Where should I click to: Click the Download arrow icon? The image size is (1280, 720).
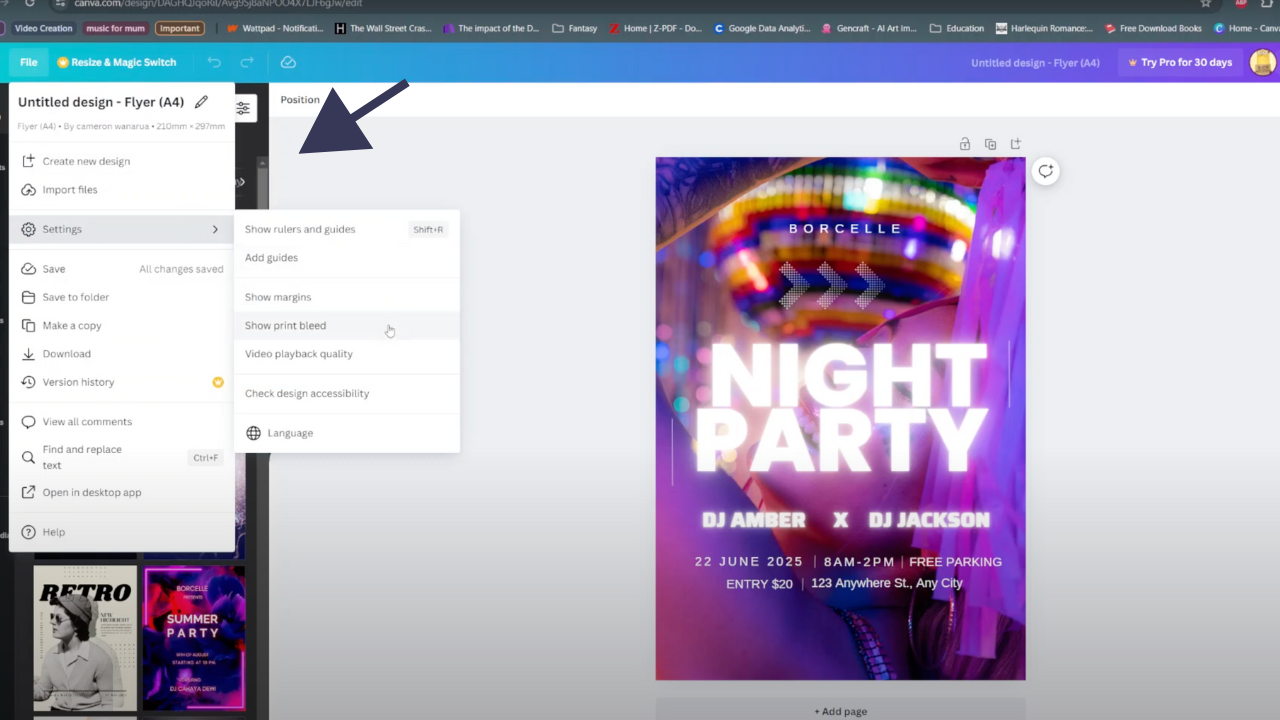coord(28,354)
